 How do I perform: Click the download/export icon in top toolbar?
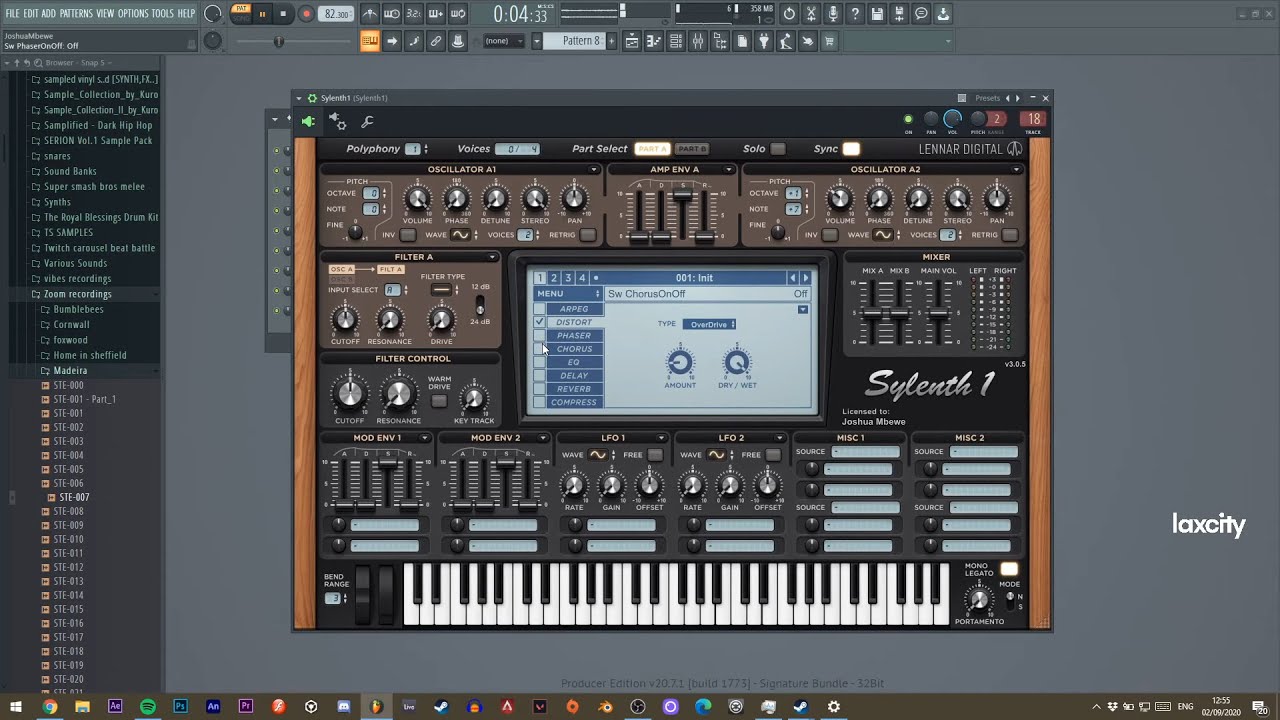(x=943, y=14)
